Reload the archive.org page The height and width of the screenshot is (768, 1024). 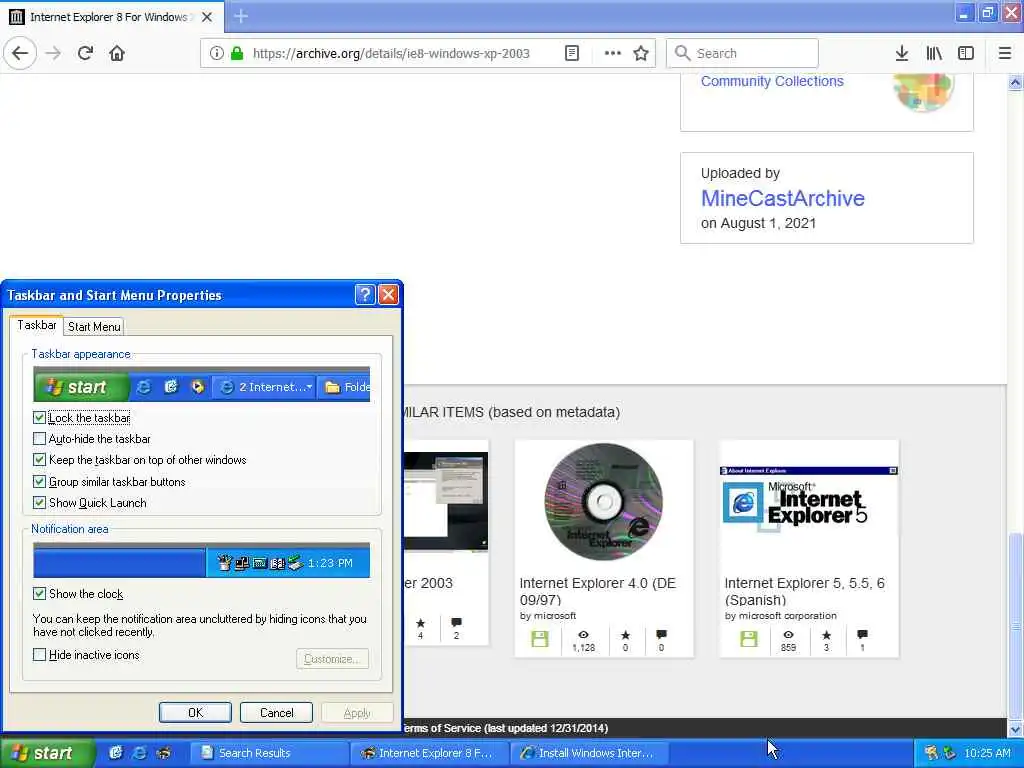click(86, 54)
